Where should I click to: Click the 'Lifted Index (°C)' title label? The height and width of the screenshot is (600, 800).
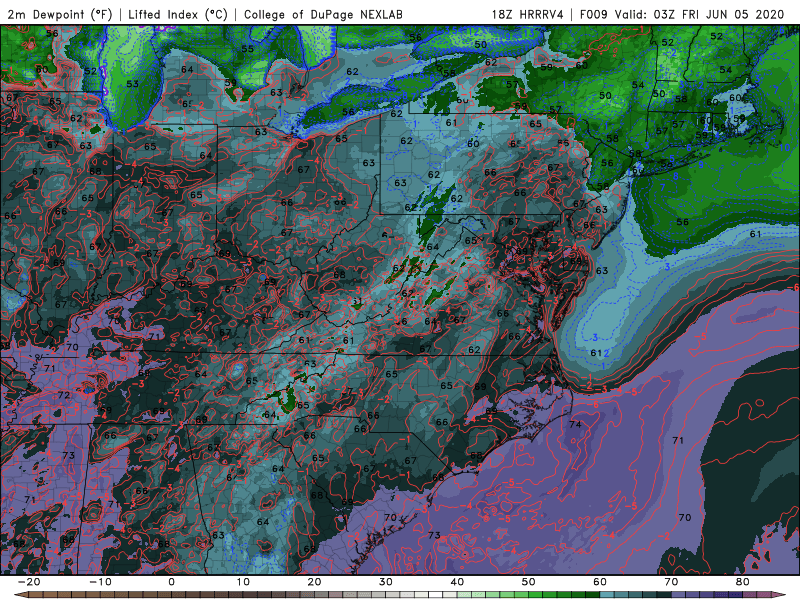coord(178,14)
